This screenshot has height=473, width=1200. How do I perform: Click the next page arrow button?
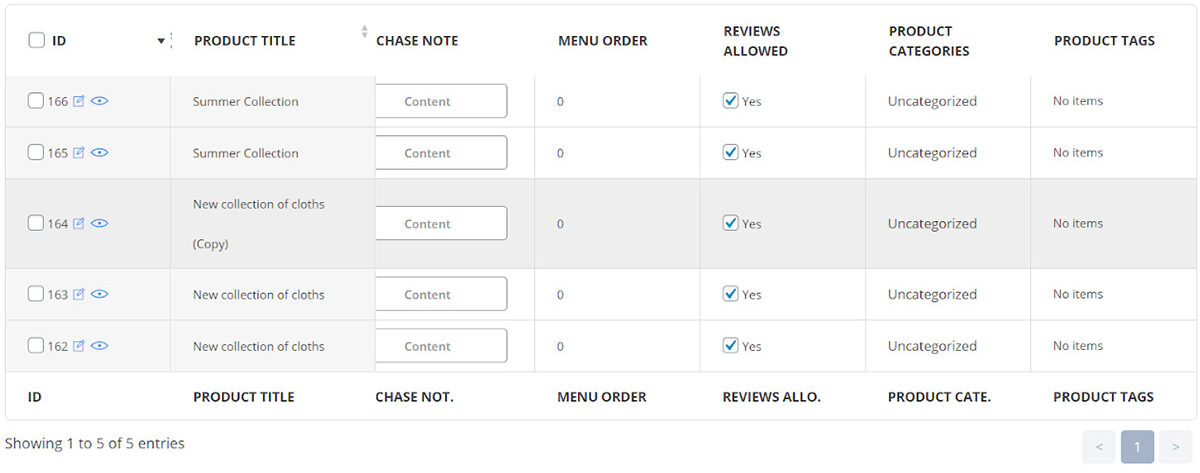coord(1176,446)
